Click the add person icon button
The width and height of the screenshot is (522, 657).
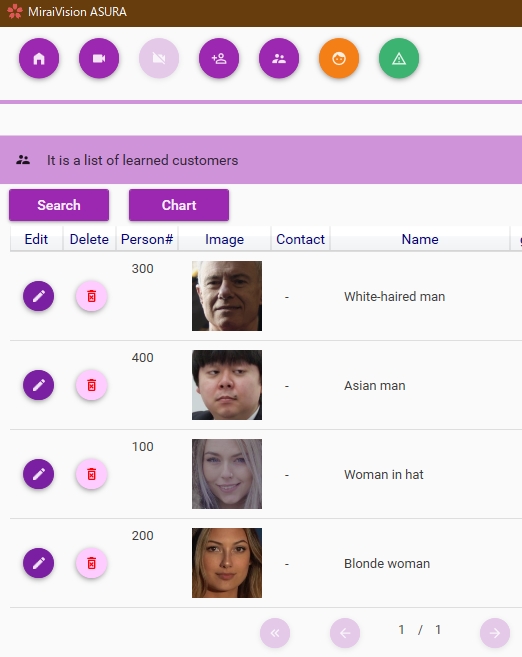[x=219, y=58]
